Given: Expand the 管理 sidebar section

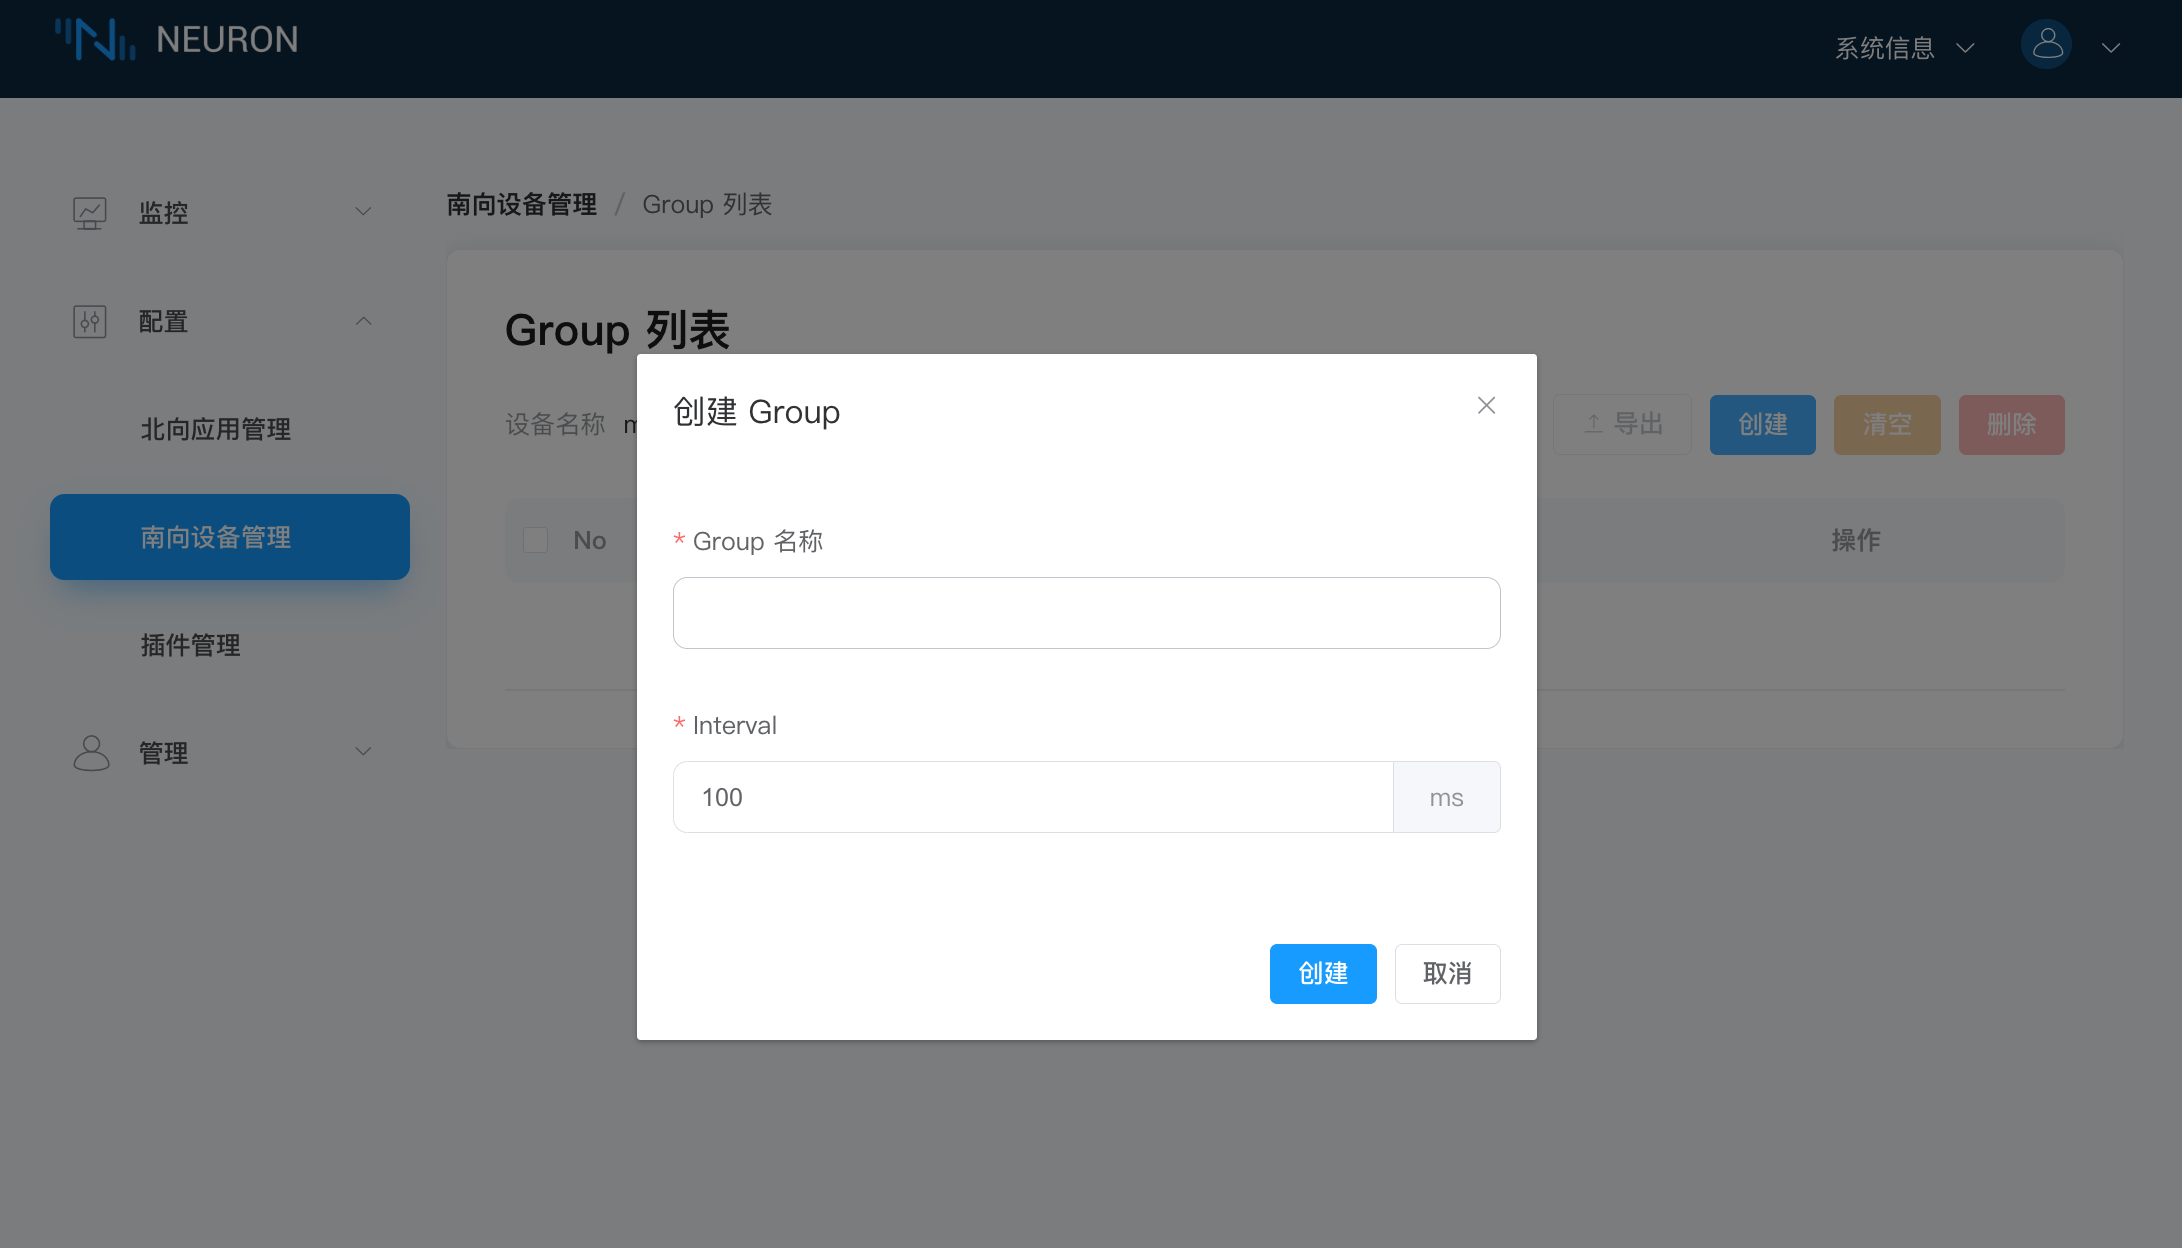Looking at the screenshot, I should pos(364,752).
